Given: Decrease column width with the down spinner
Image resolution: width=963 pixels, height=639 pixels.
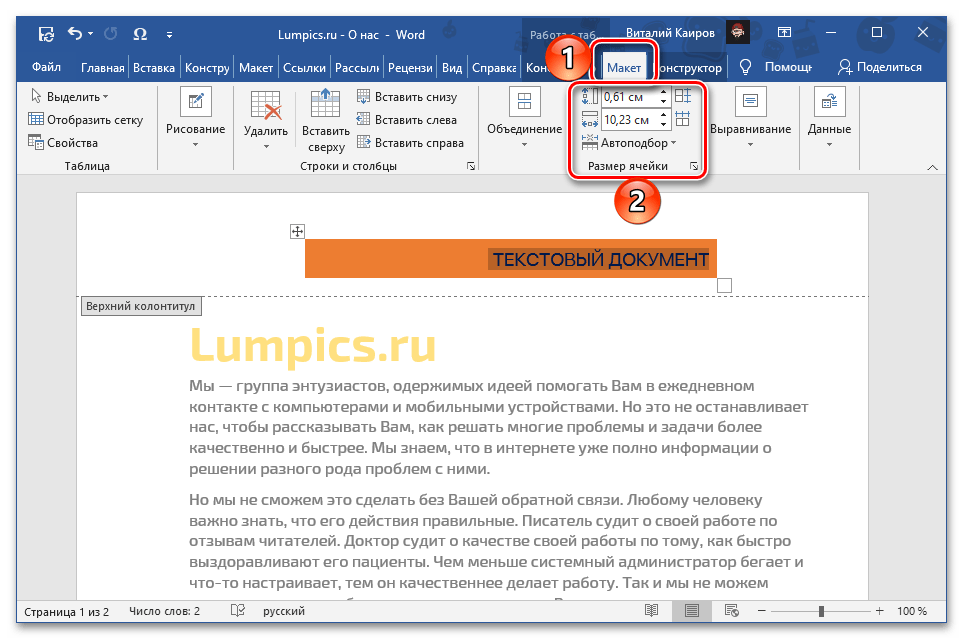Looking at the screenshot, I should click(663, 123).
